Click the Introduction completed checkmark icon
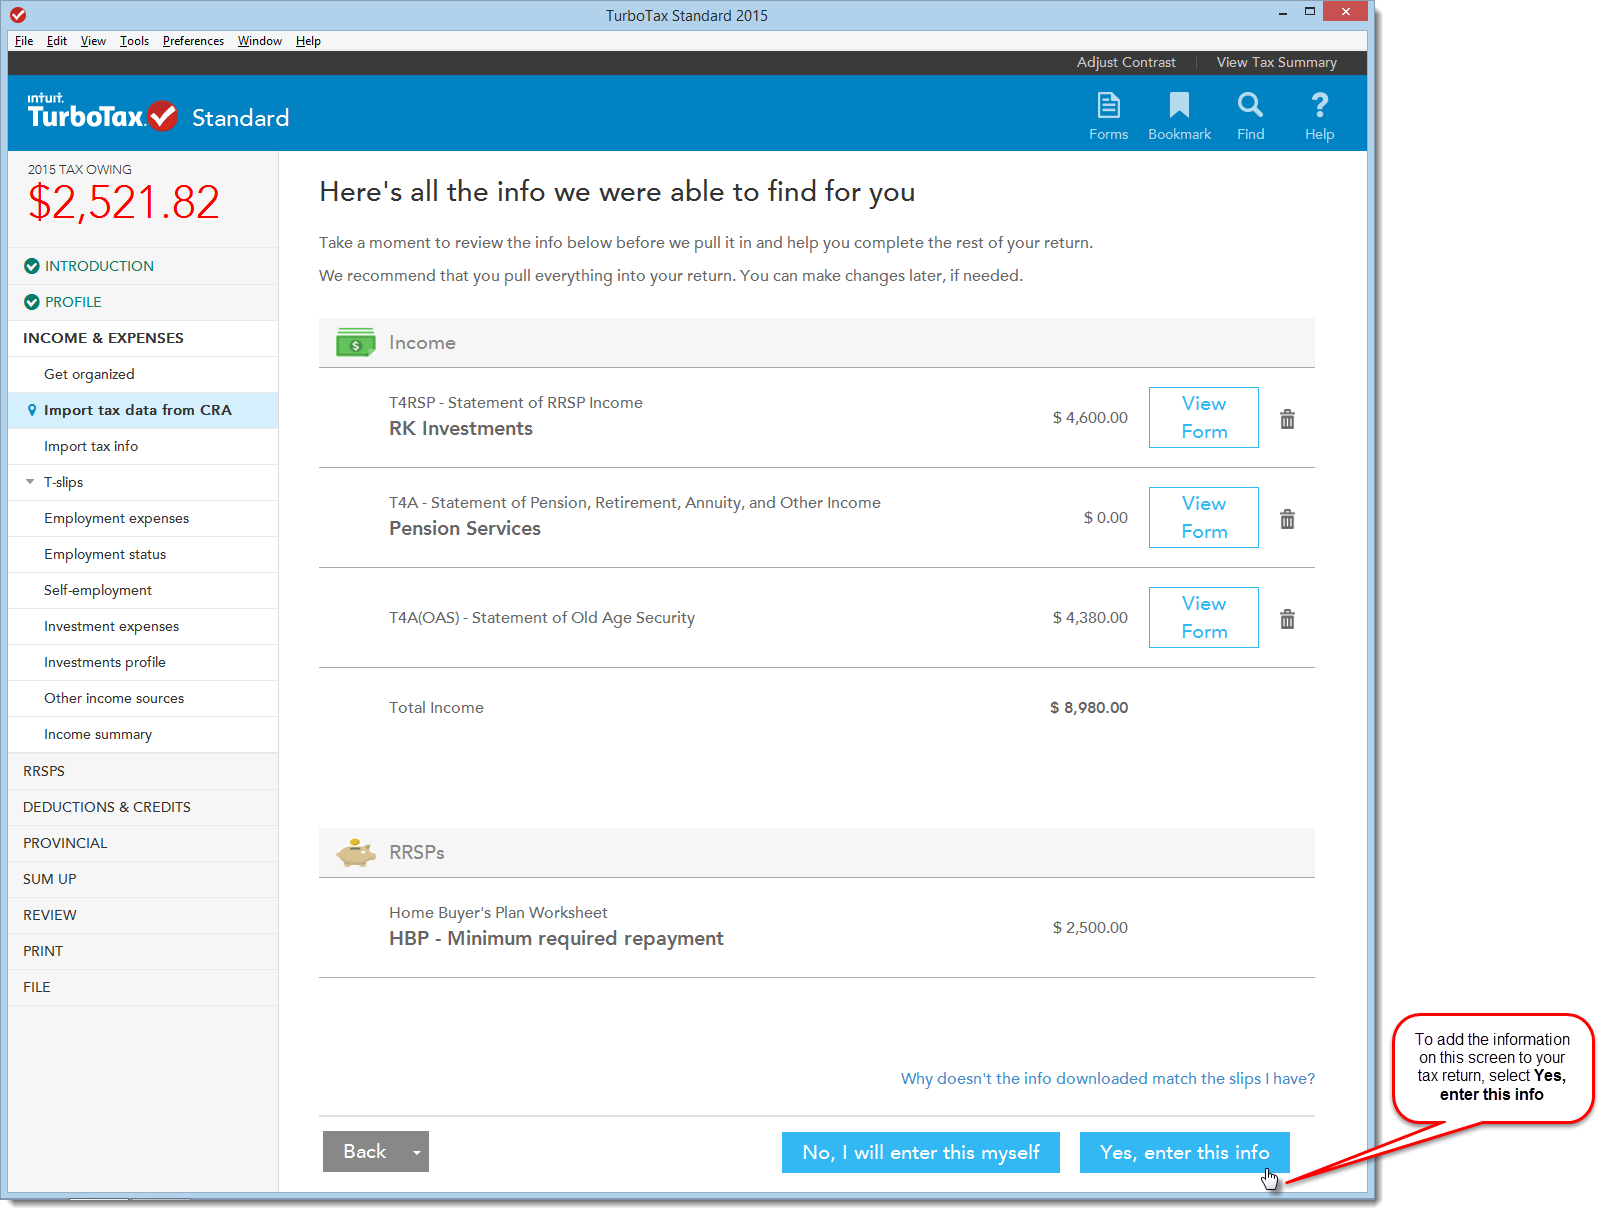 pyautogui.click(x=32, y=266)
